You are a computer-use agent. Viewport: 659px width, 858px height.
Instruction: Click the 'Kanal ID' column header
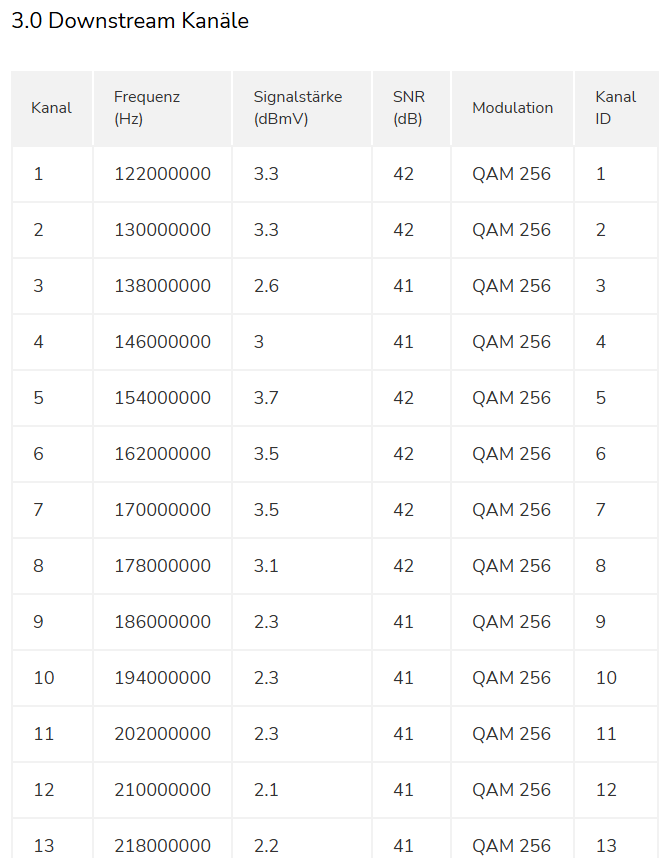coord(615,108)
